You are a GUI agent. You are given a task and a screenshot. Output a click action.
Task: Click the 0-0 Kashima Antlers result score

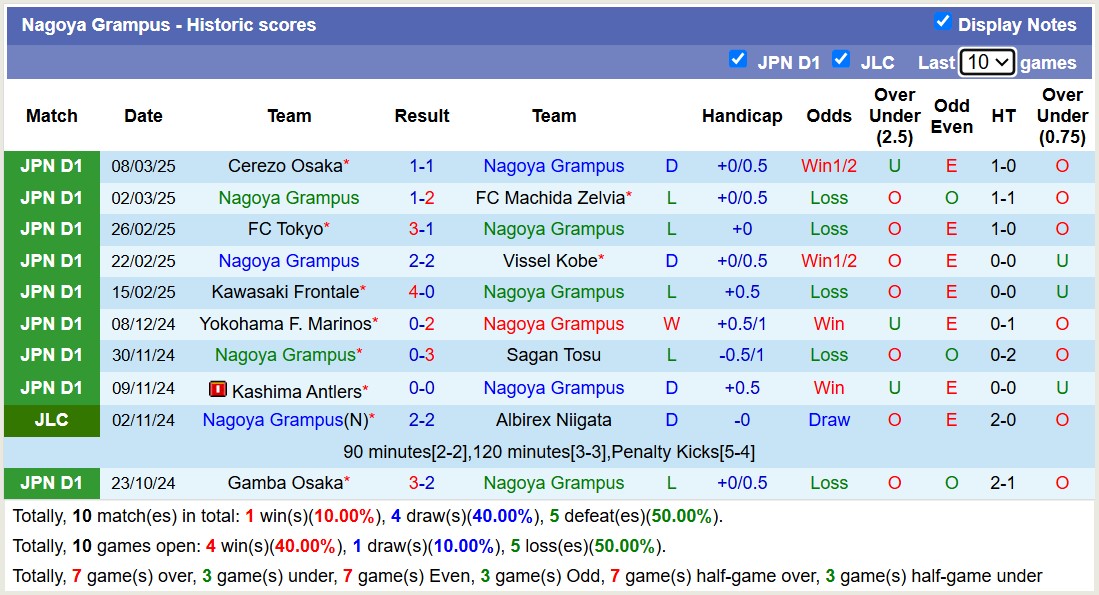(421, 388)
